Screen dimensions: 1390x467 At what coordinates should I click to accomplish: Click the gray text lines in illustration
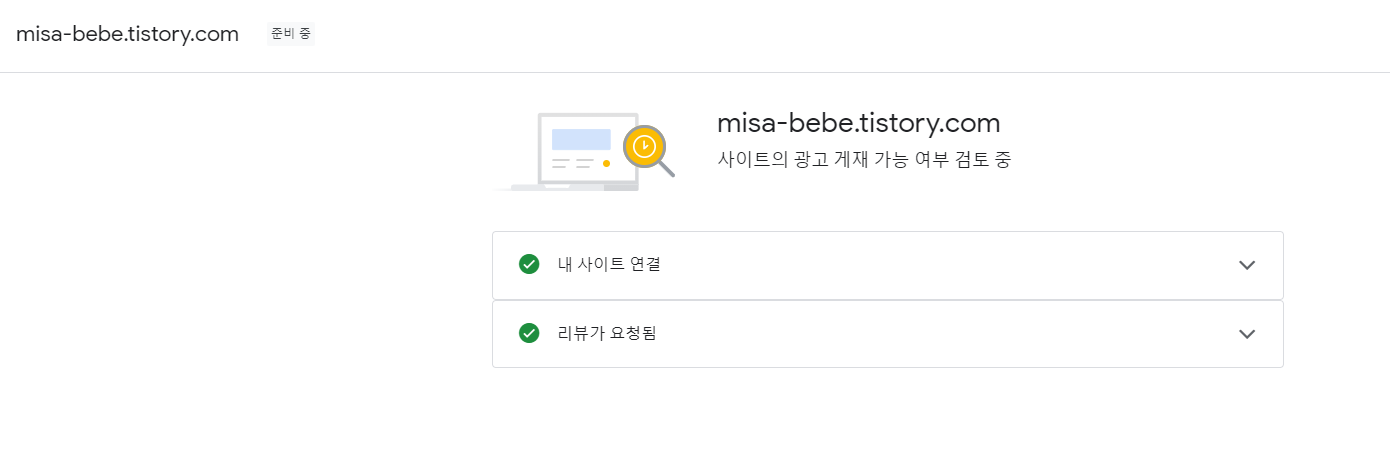tap(572, 163)
